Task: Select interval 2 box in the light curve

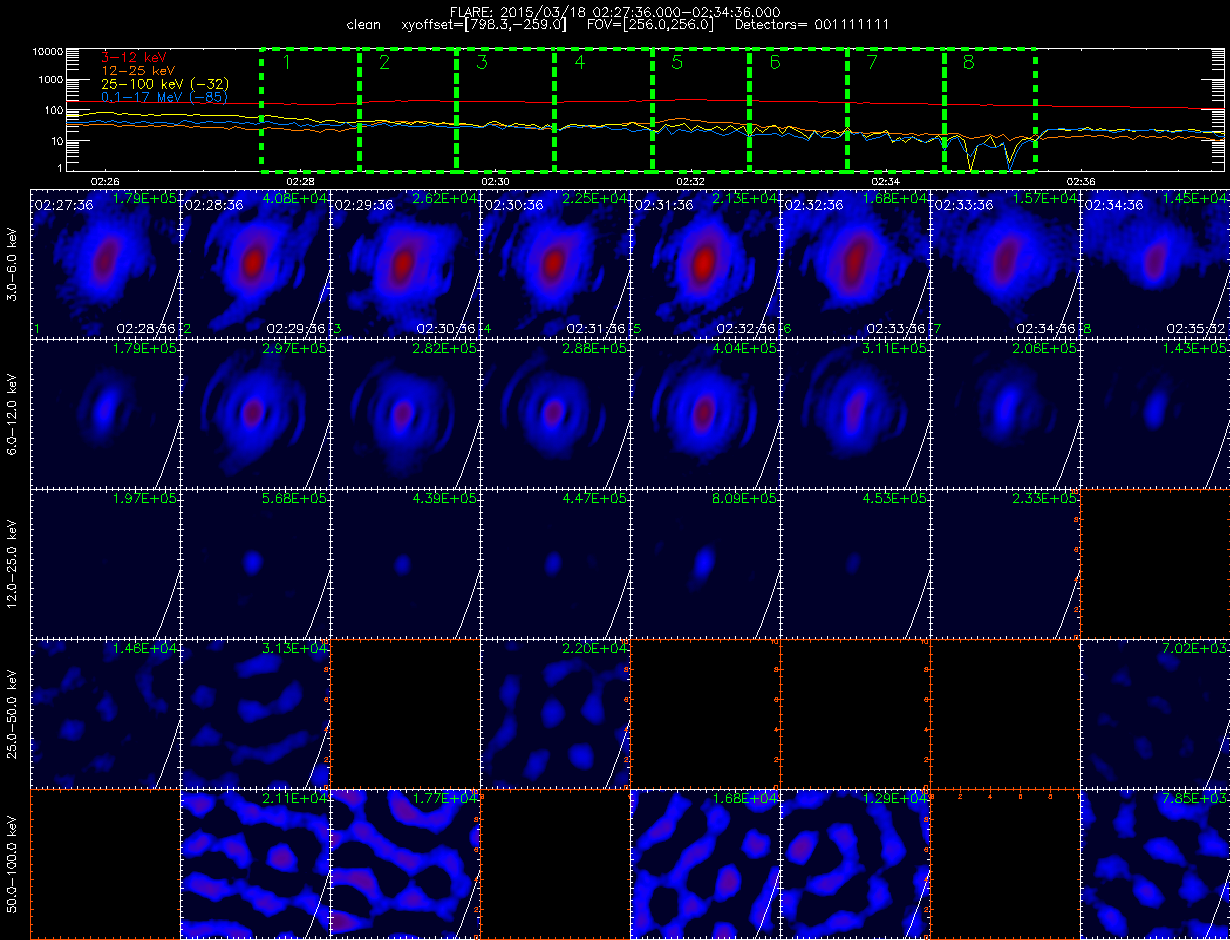Action: click(x=408, y=109)
